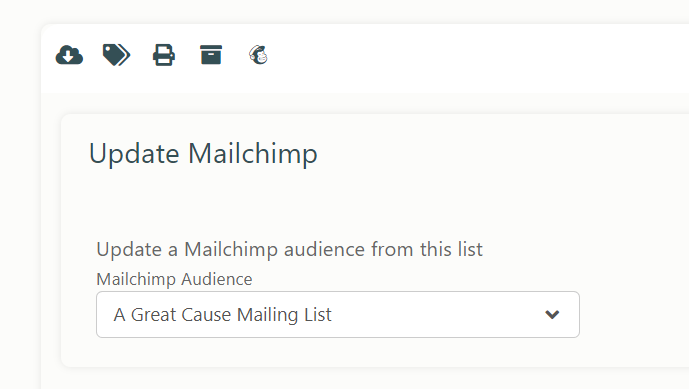
Task: Export list via cloud arrow icon
Action: [x=69, y=55]
